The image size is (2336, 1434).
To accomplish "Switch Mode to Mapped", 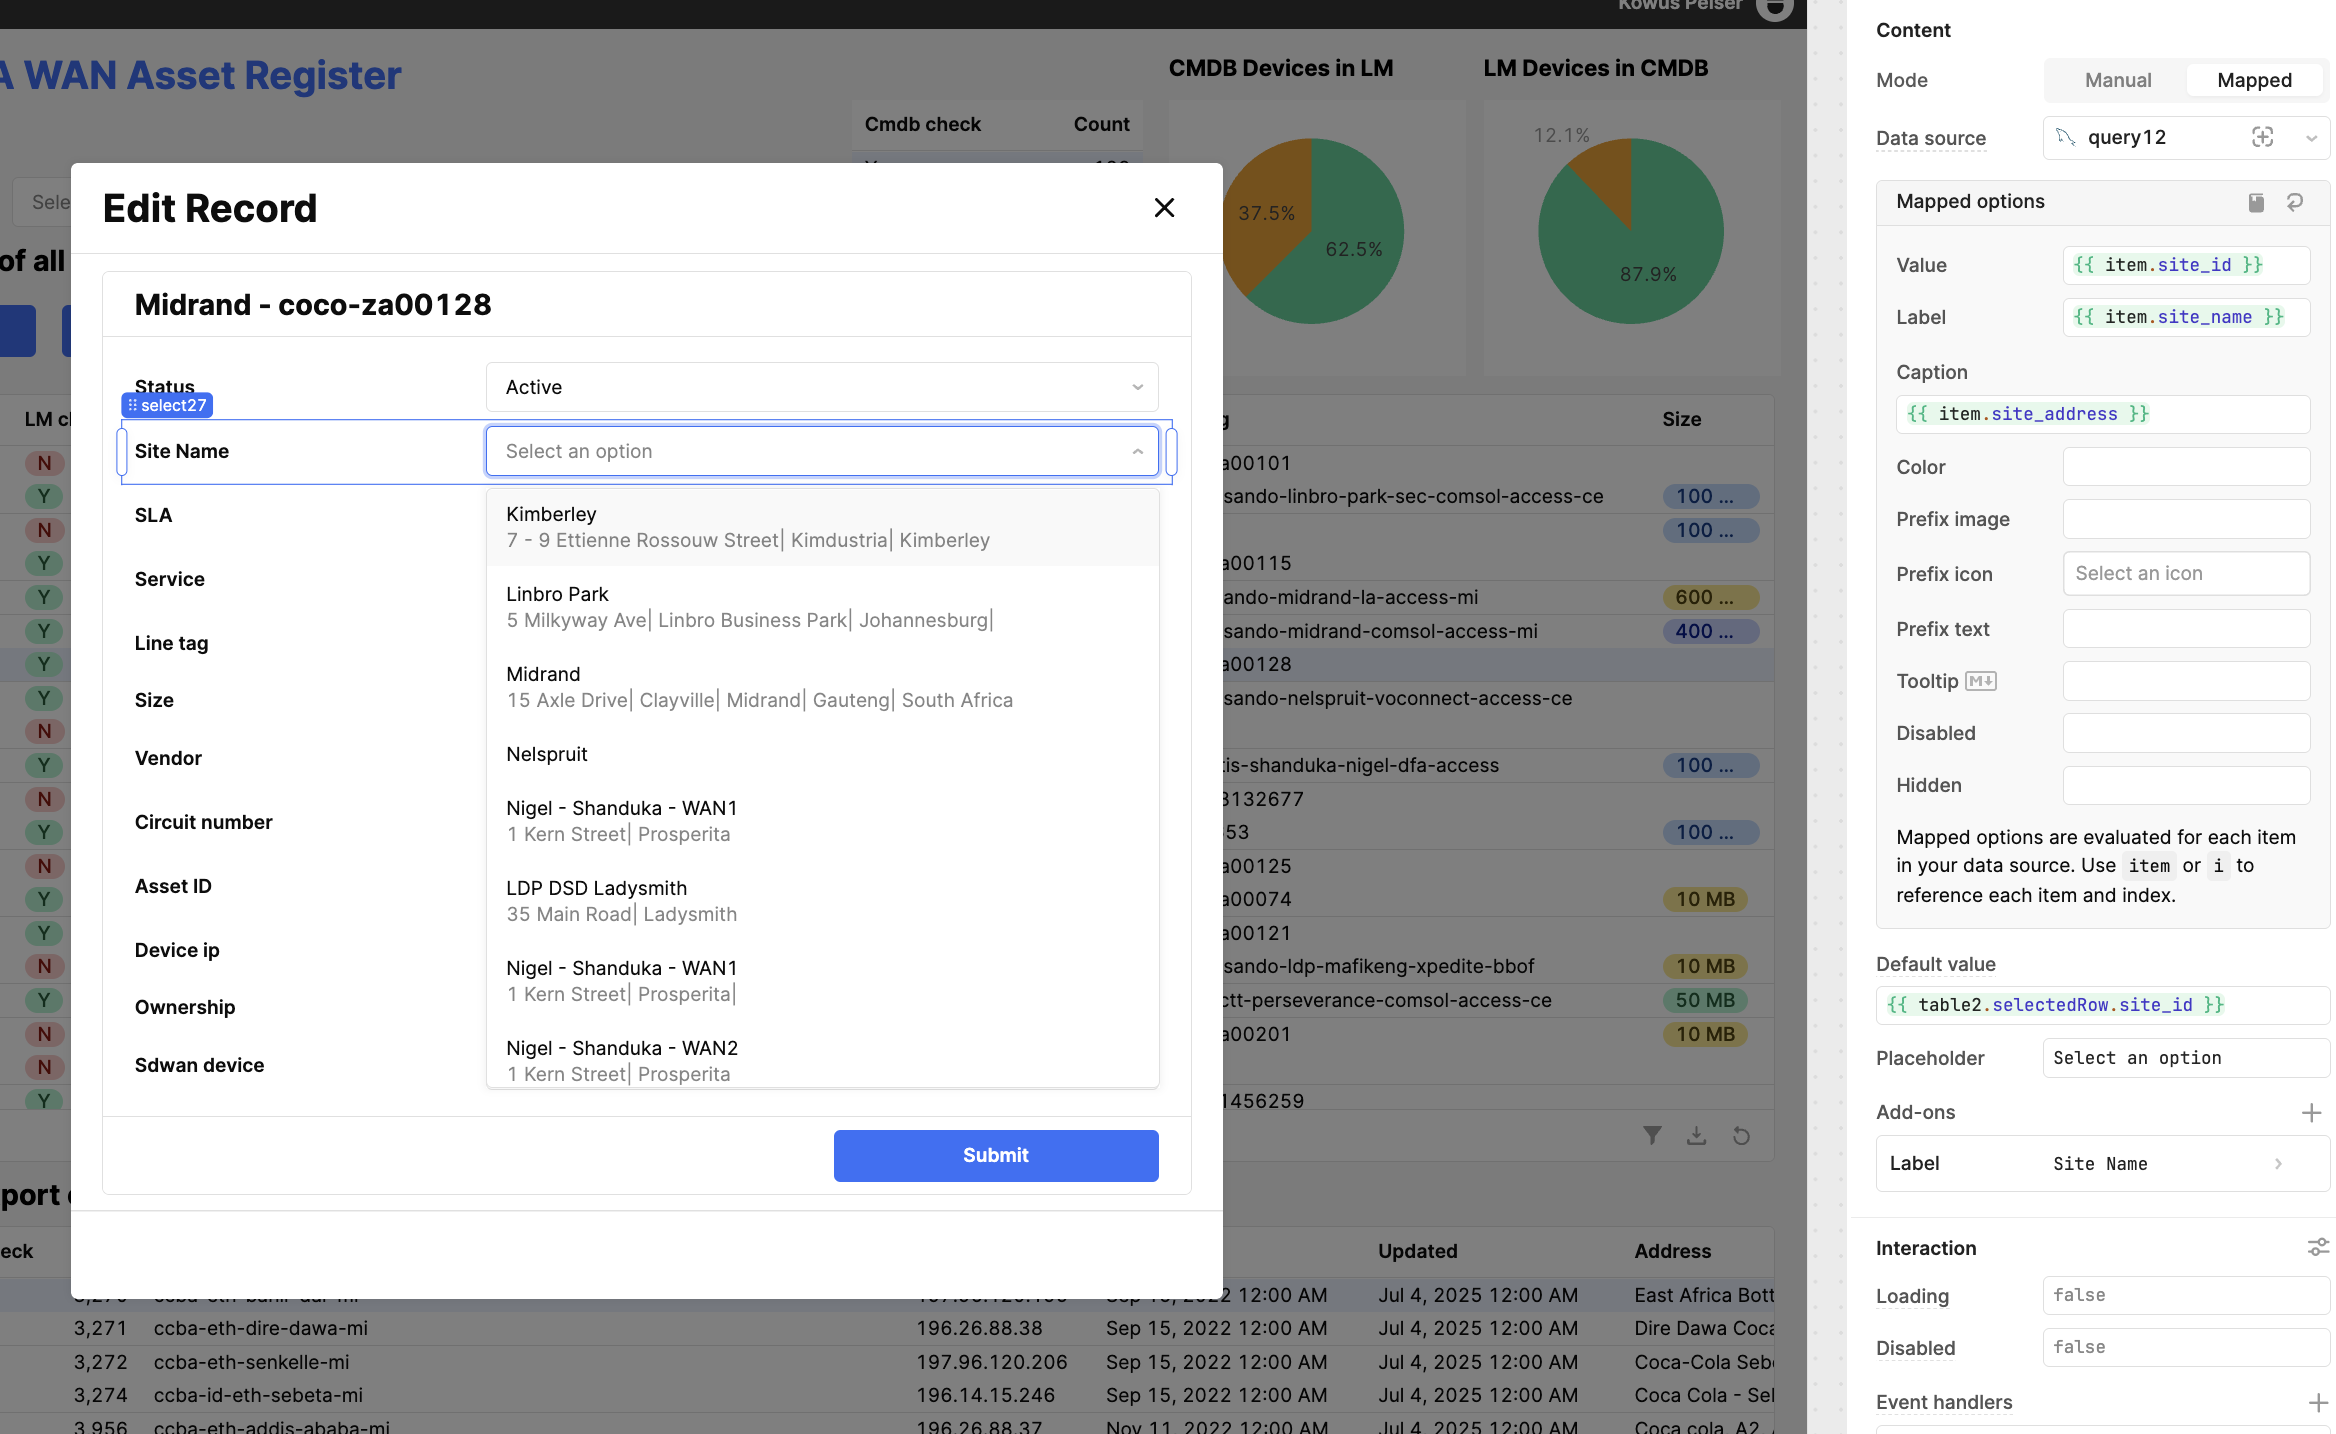I will [x=2253, y=80].
